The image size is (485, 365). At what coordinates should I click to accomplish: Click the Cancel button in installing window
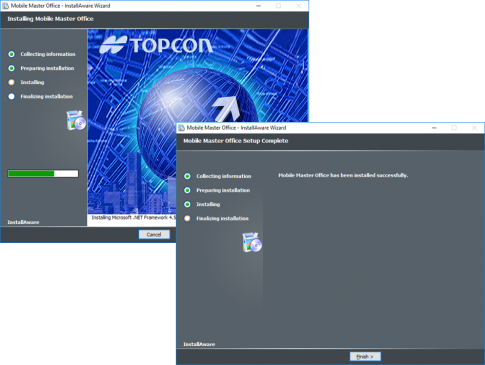click(x=154, y=234)
